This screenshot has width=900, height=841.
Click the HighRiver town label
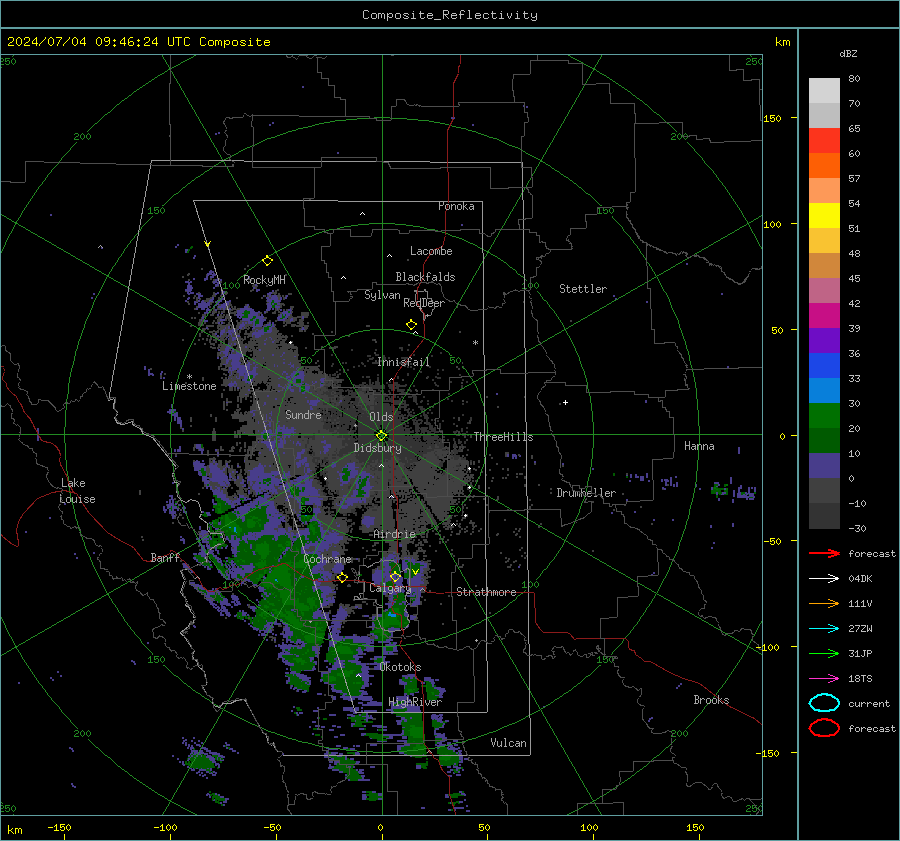tap(415, 702)
